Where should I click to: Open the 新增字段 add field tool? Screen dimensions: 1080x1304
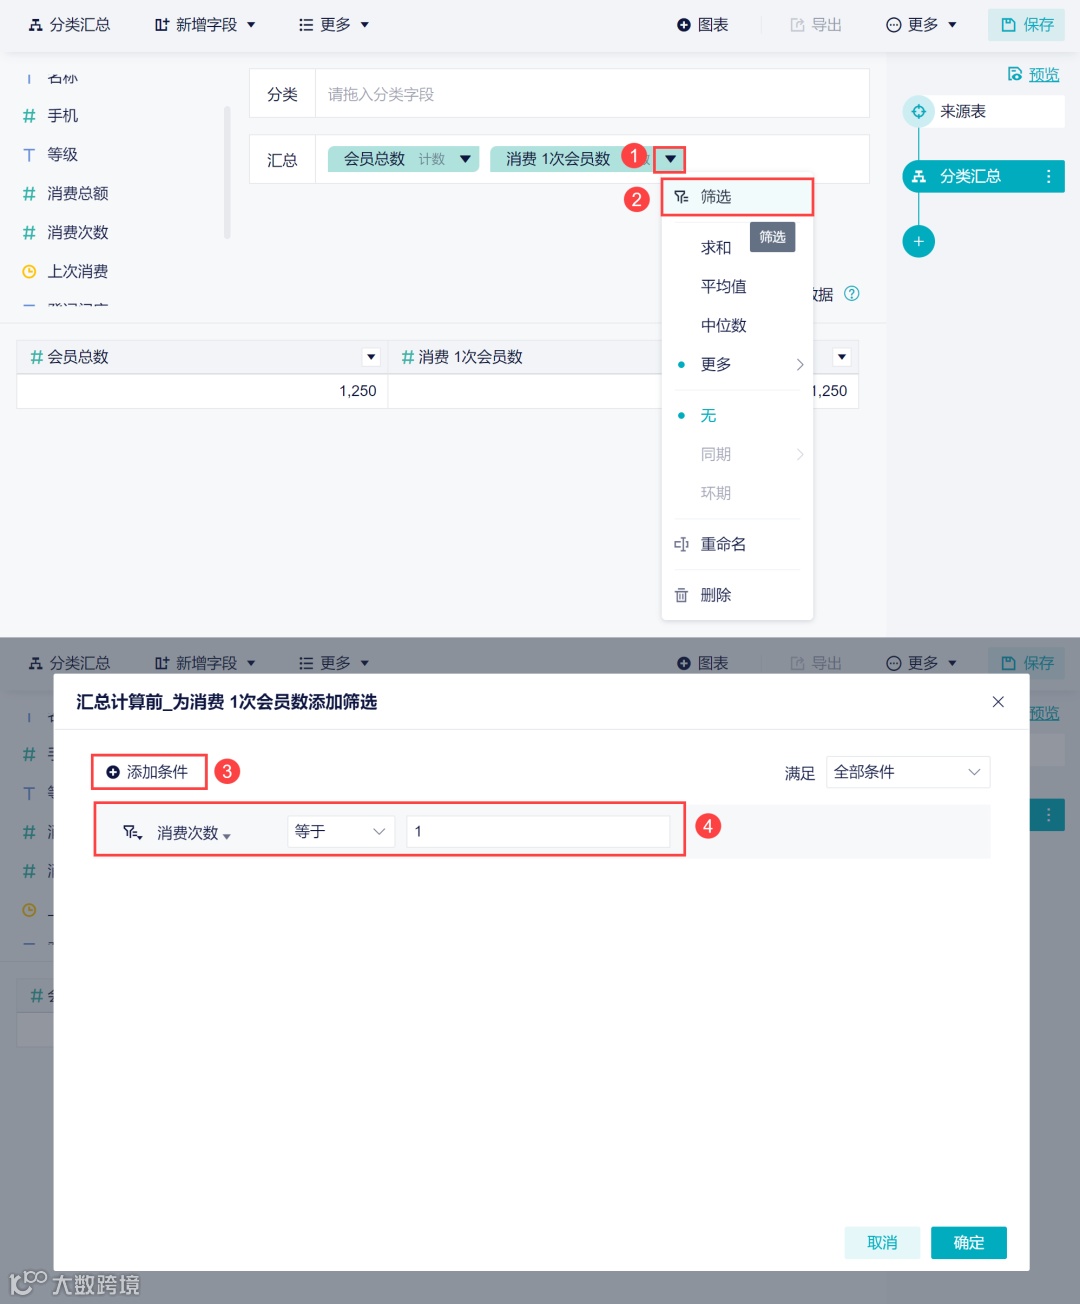click(x=205, y=24)
